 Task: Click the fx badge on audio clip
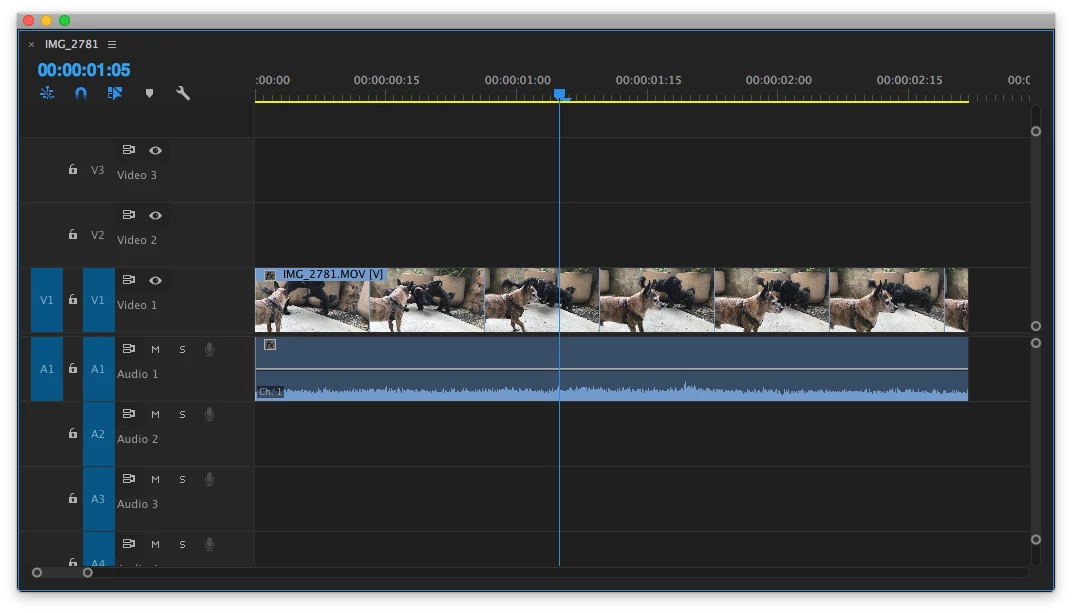270,345
